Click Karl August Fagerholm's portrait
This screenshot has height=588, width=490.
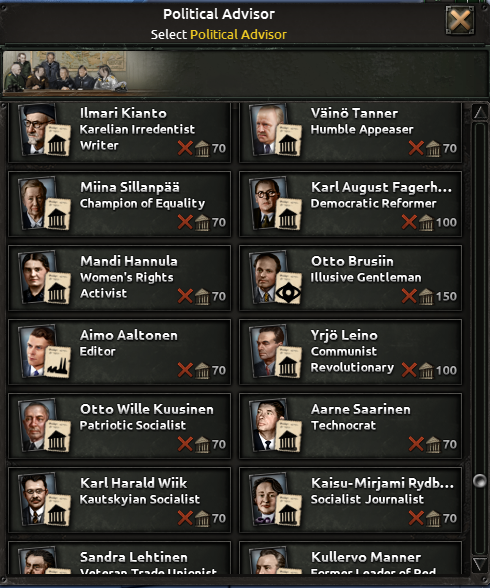click(x=269, y=204)
